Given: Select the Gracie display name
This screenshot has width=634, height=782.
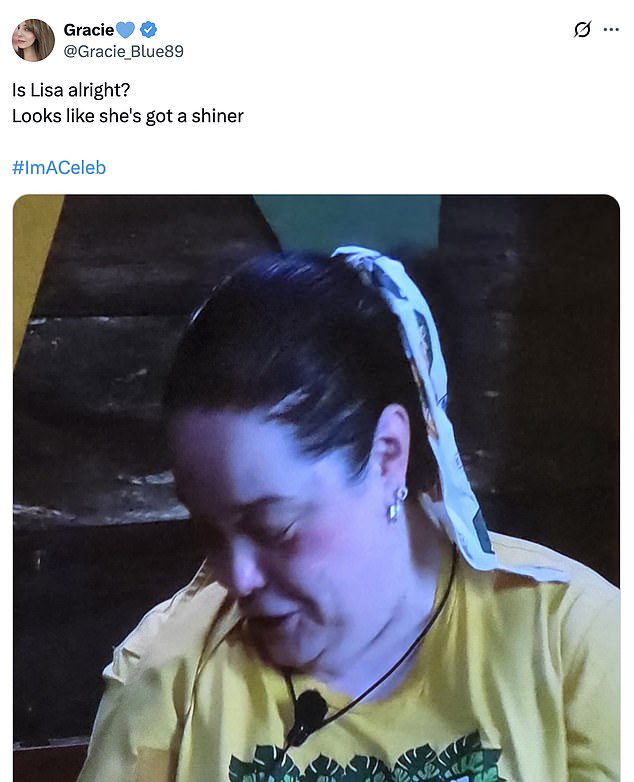Looking at the screenshot, I should [89, 30].
